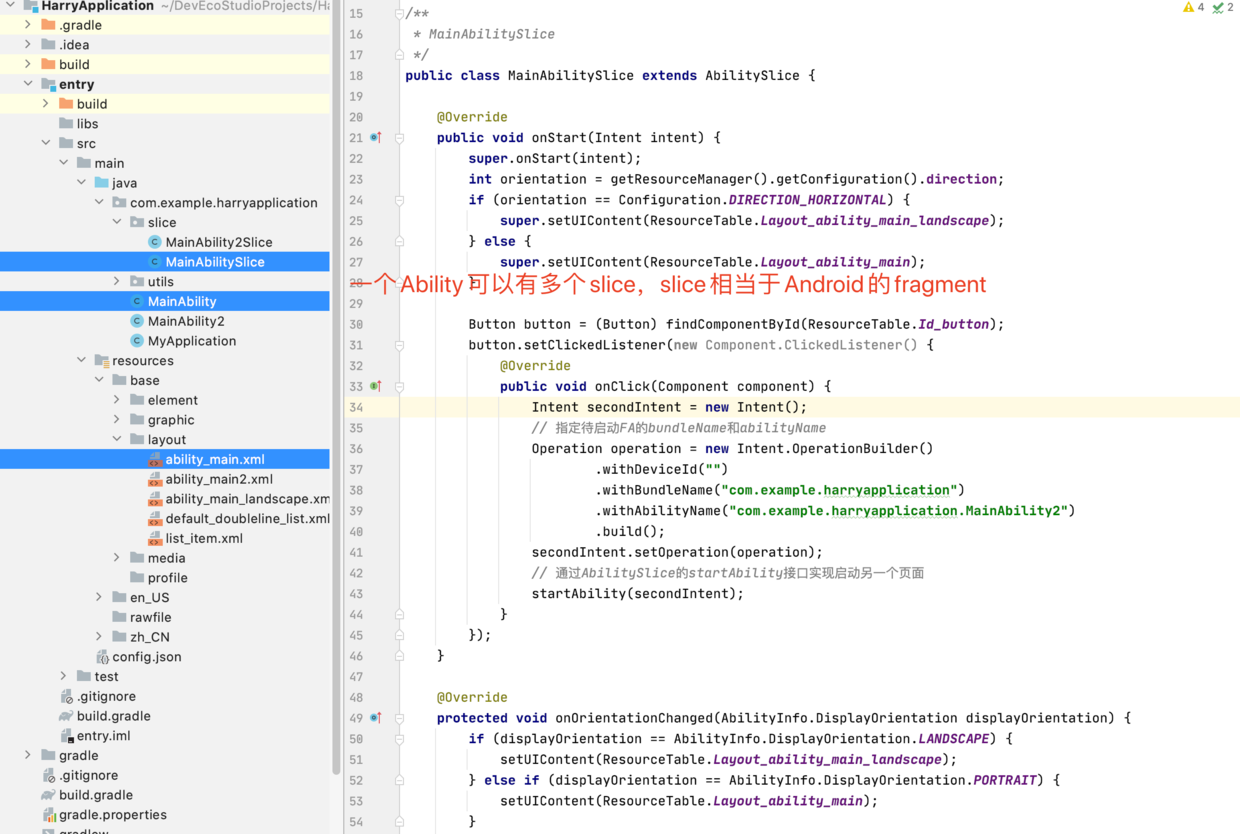1240x834 pixels.
Task: Click the ability_main2.xml file icon
Action: (155, 479)
